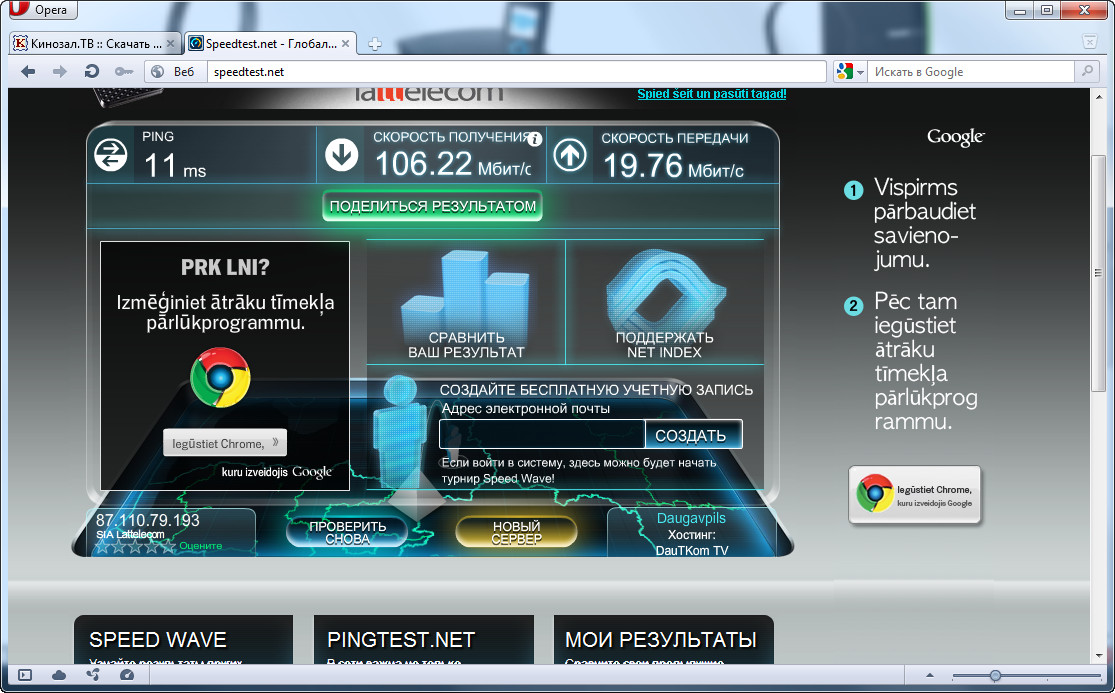Click the info icon near СКОРОСТЬ ПОЛУЧЕНИЯ
The image size is (1115, 693).
tap(535, 139)
